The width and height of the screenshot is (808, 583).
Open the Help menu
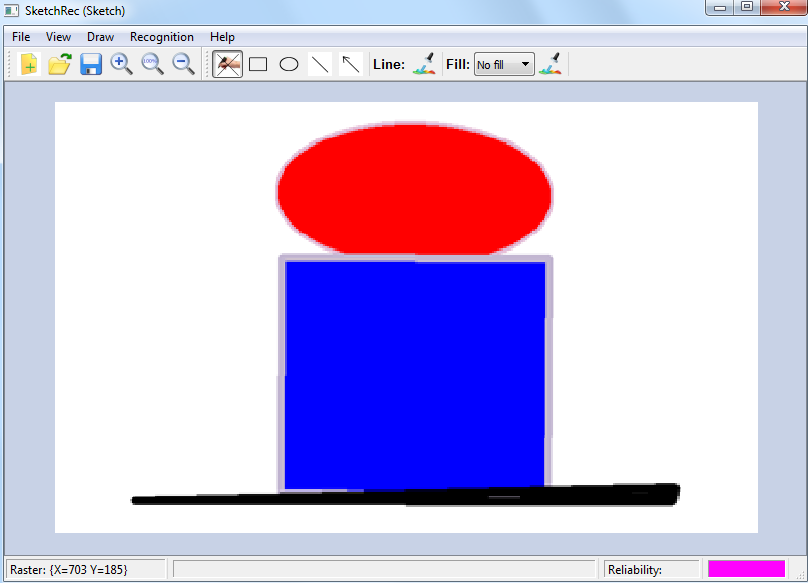222,37
